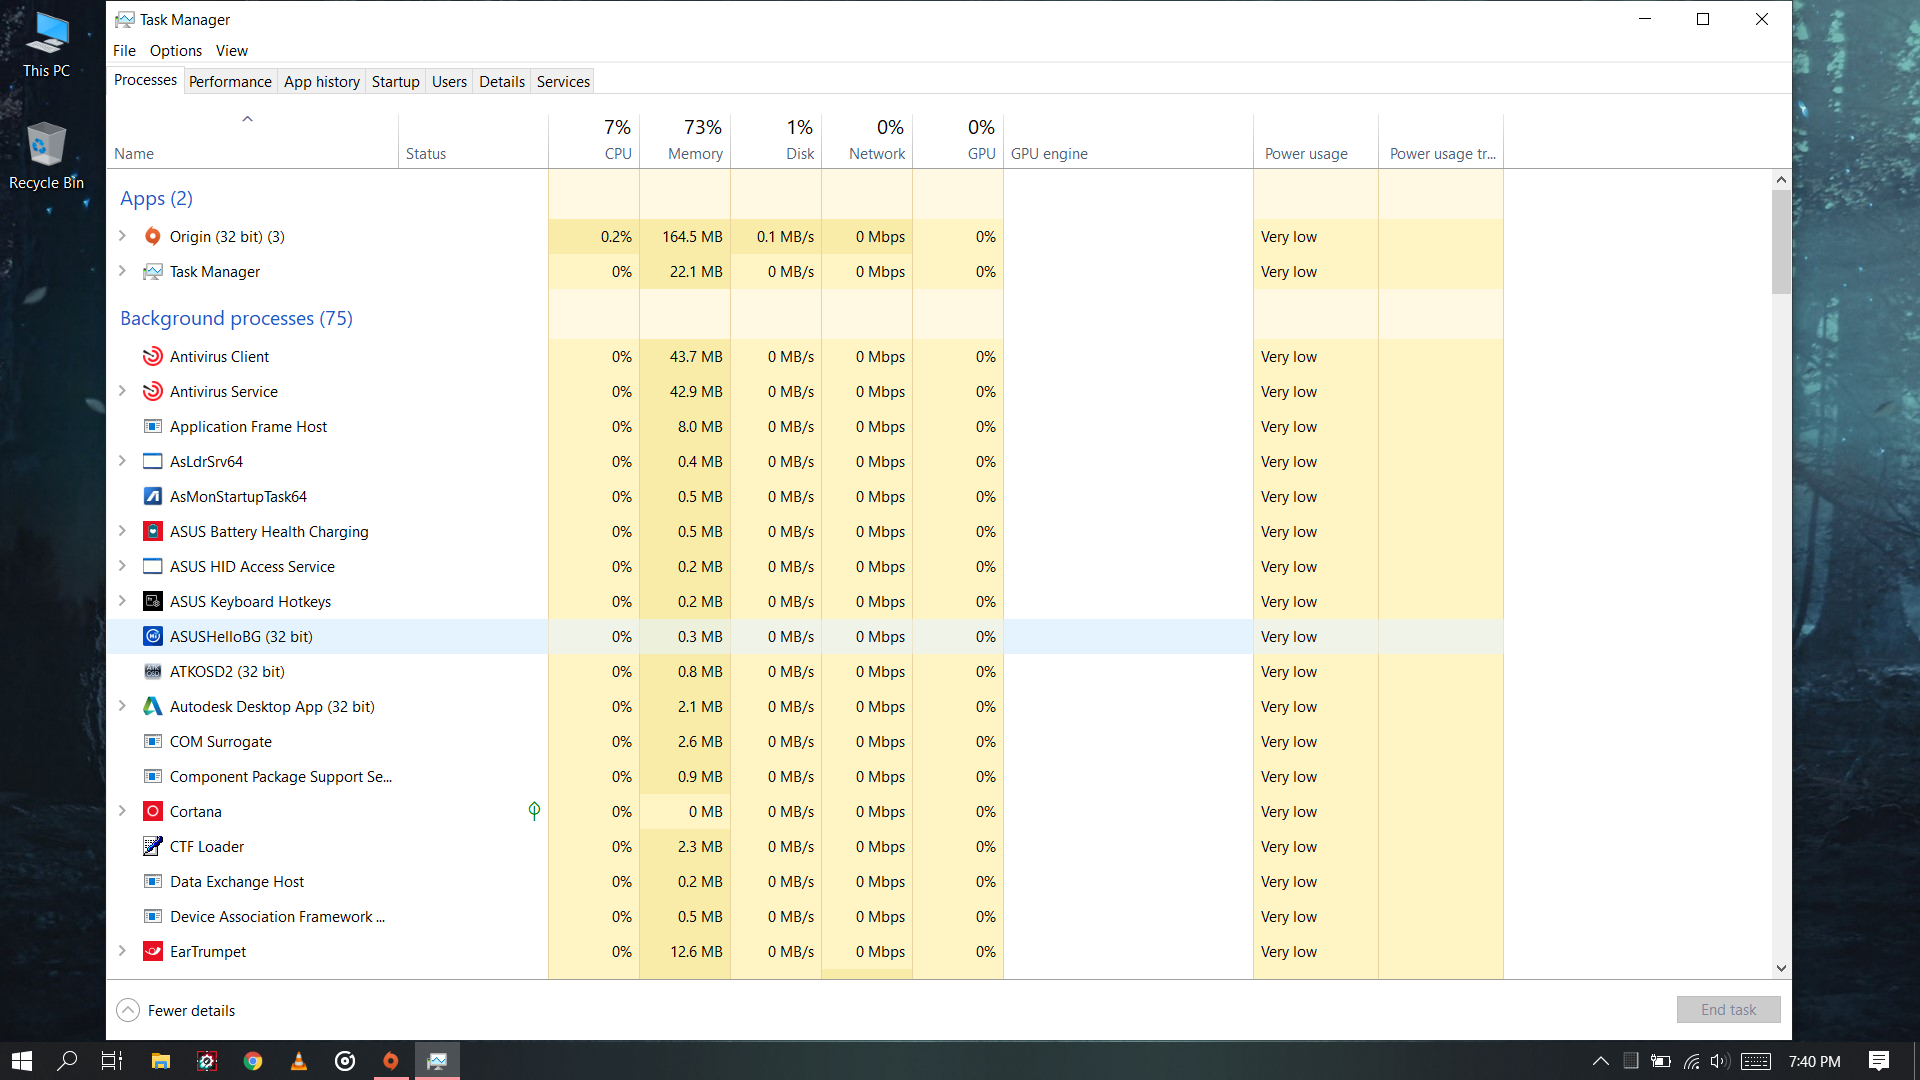The width and height of the screenshot is (1920, 1080).
Task: Click the ASUSHelloBG process icon
Action: pos(152,637)
